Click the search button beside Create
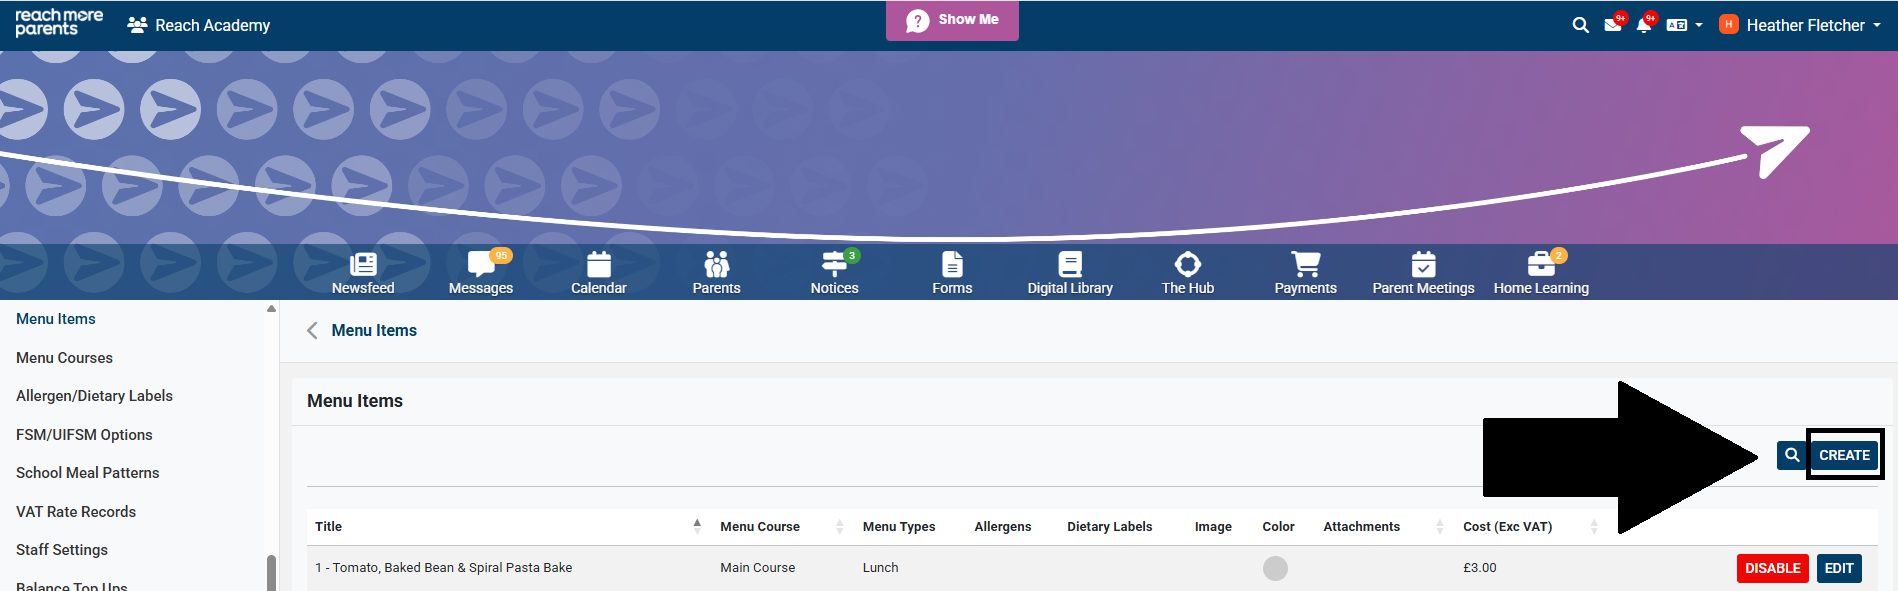This screenshot has height=591, width=1898. coord(1792,455)
